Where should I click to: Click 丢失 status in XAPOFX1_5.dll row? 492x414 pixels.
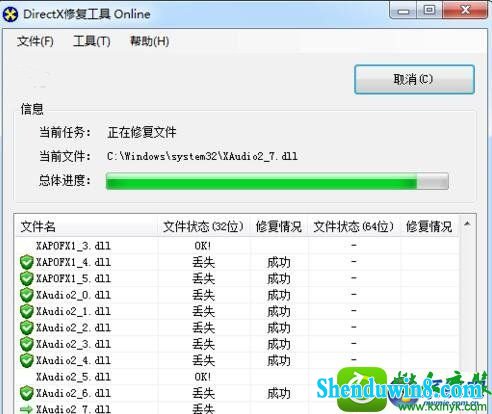pyautogui.click(x=203, y=279)
